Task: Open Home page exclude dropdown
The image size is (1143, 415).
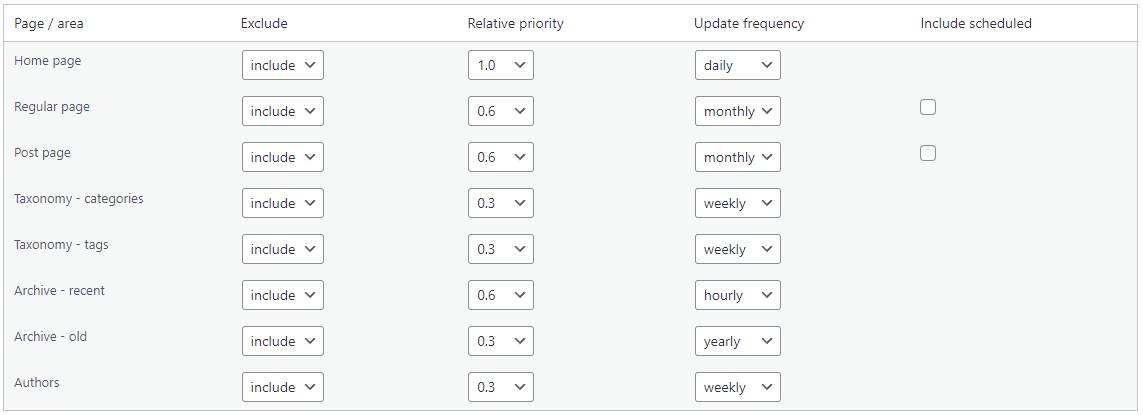Action: tap(282, 66)
